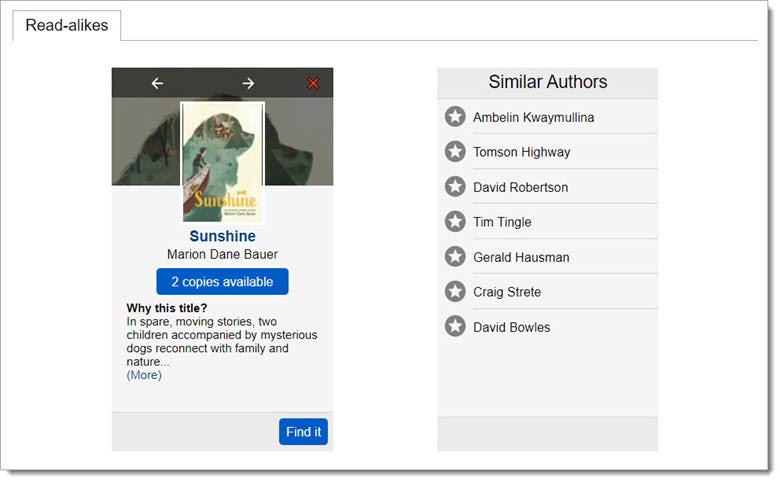Expand description with the (More) link
Viewport: 780px width, 482px height.
(144, 375)
